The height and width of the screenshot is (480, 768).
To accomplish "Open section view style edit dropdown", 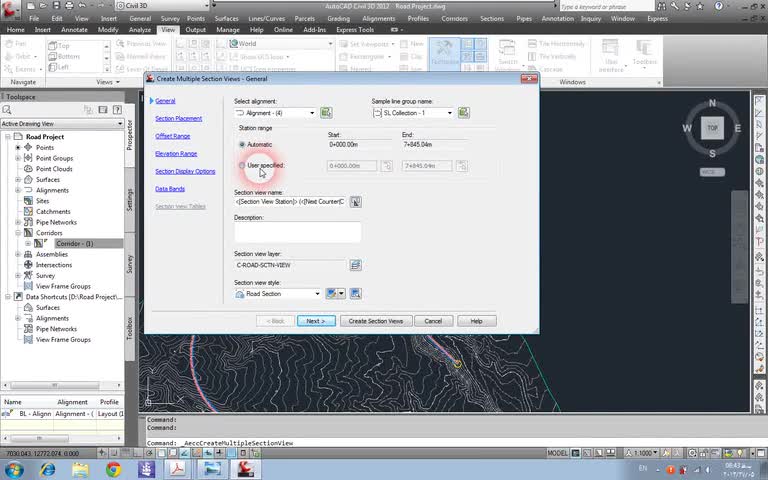I will click(x=341, y=293).
